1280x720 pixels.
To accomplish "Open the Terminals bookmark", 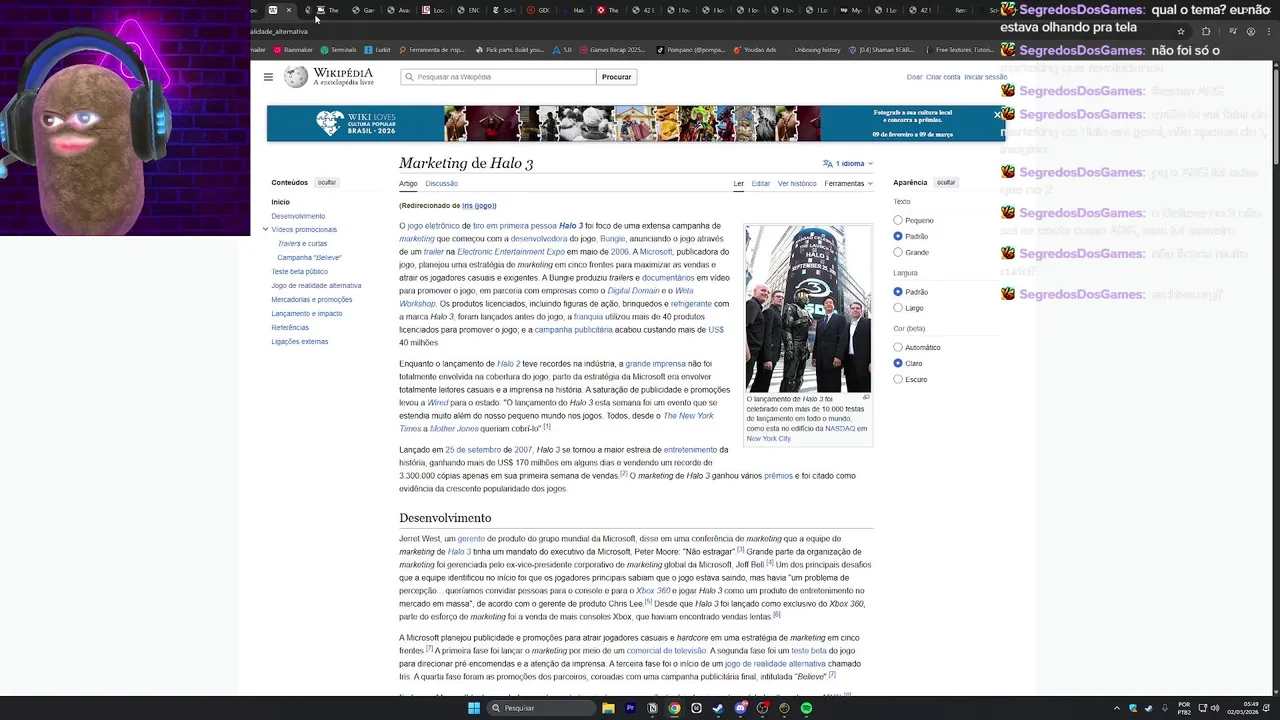I will pyautogui.click(x=339, y=50).
